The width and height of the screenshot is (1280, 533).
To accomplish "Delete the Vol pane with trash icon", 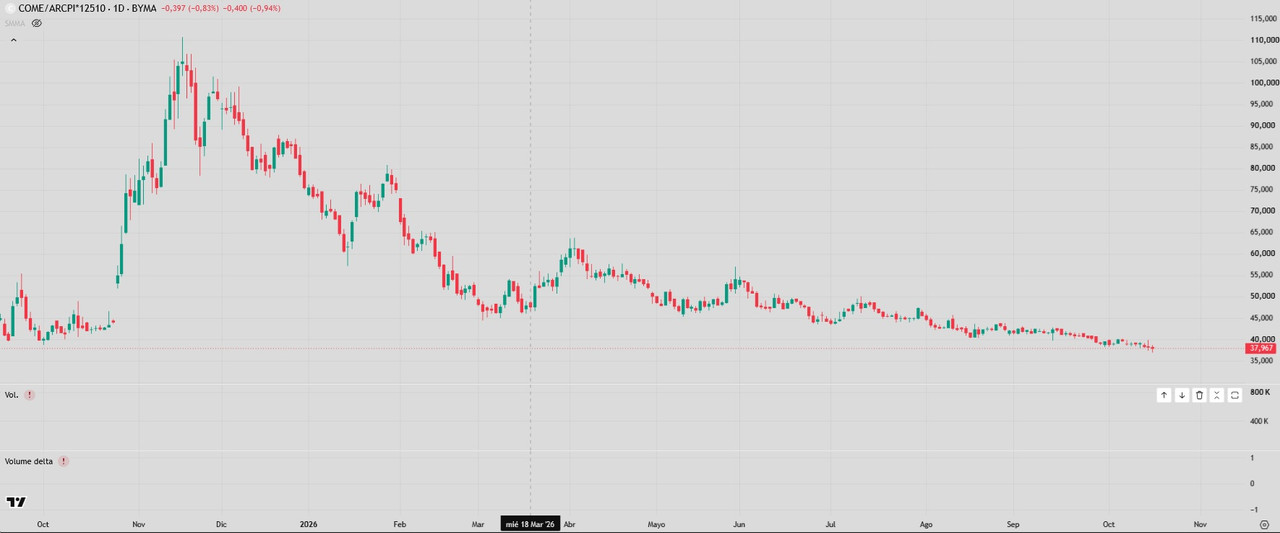I will point(1199,395).
